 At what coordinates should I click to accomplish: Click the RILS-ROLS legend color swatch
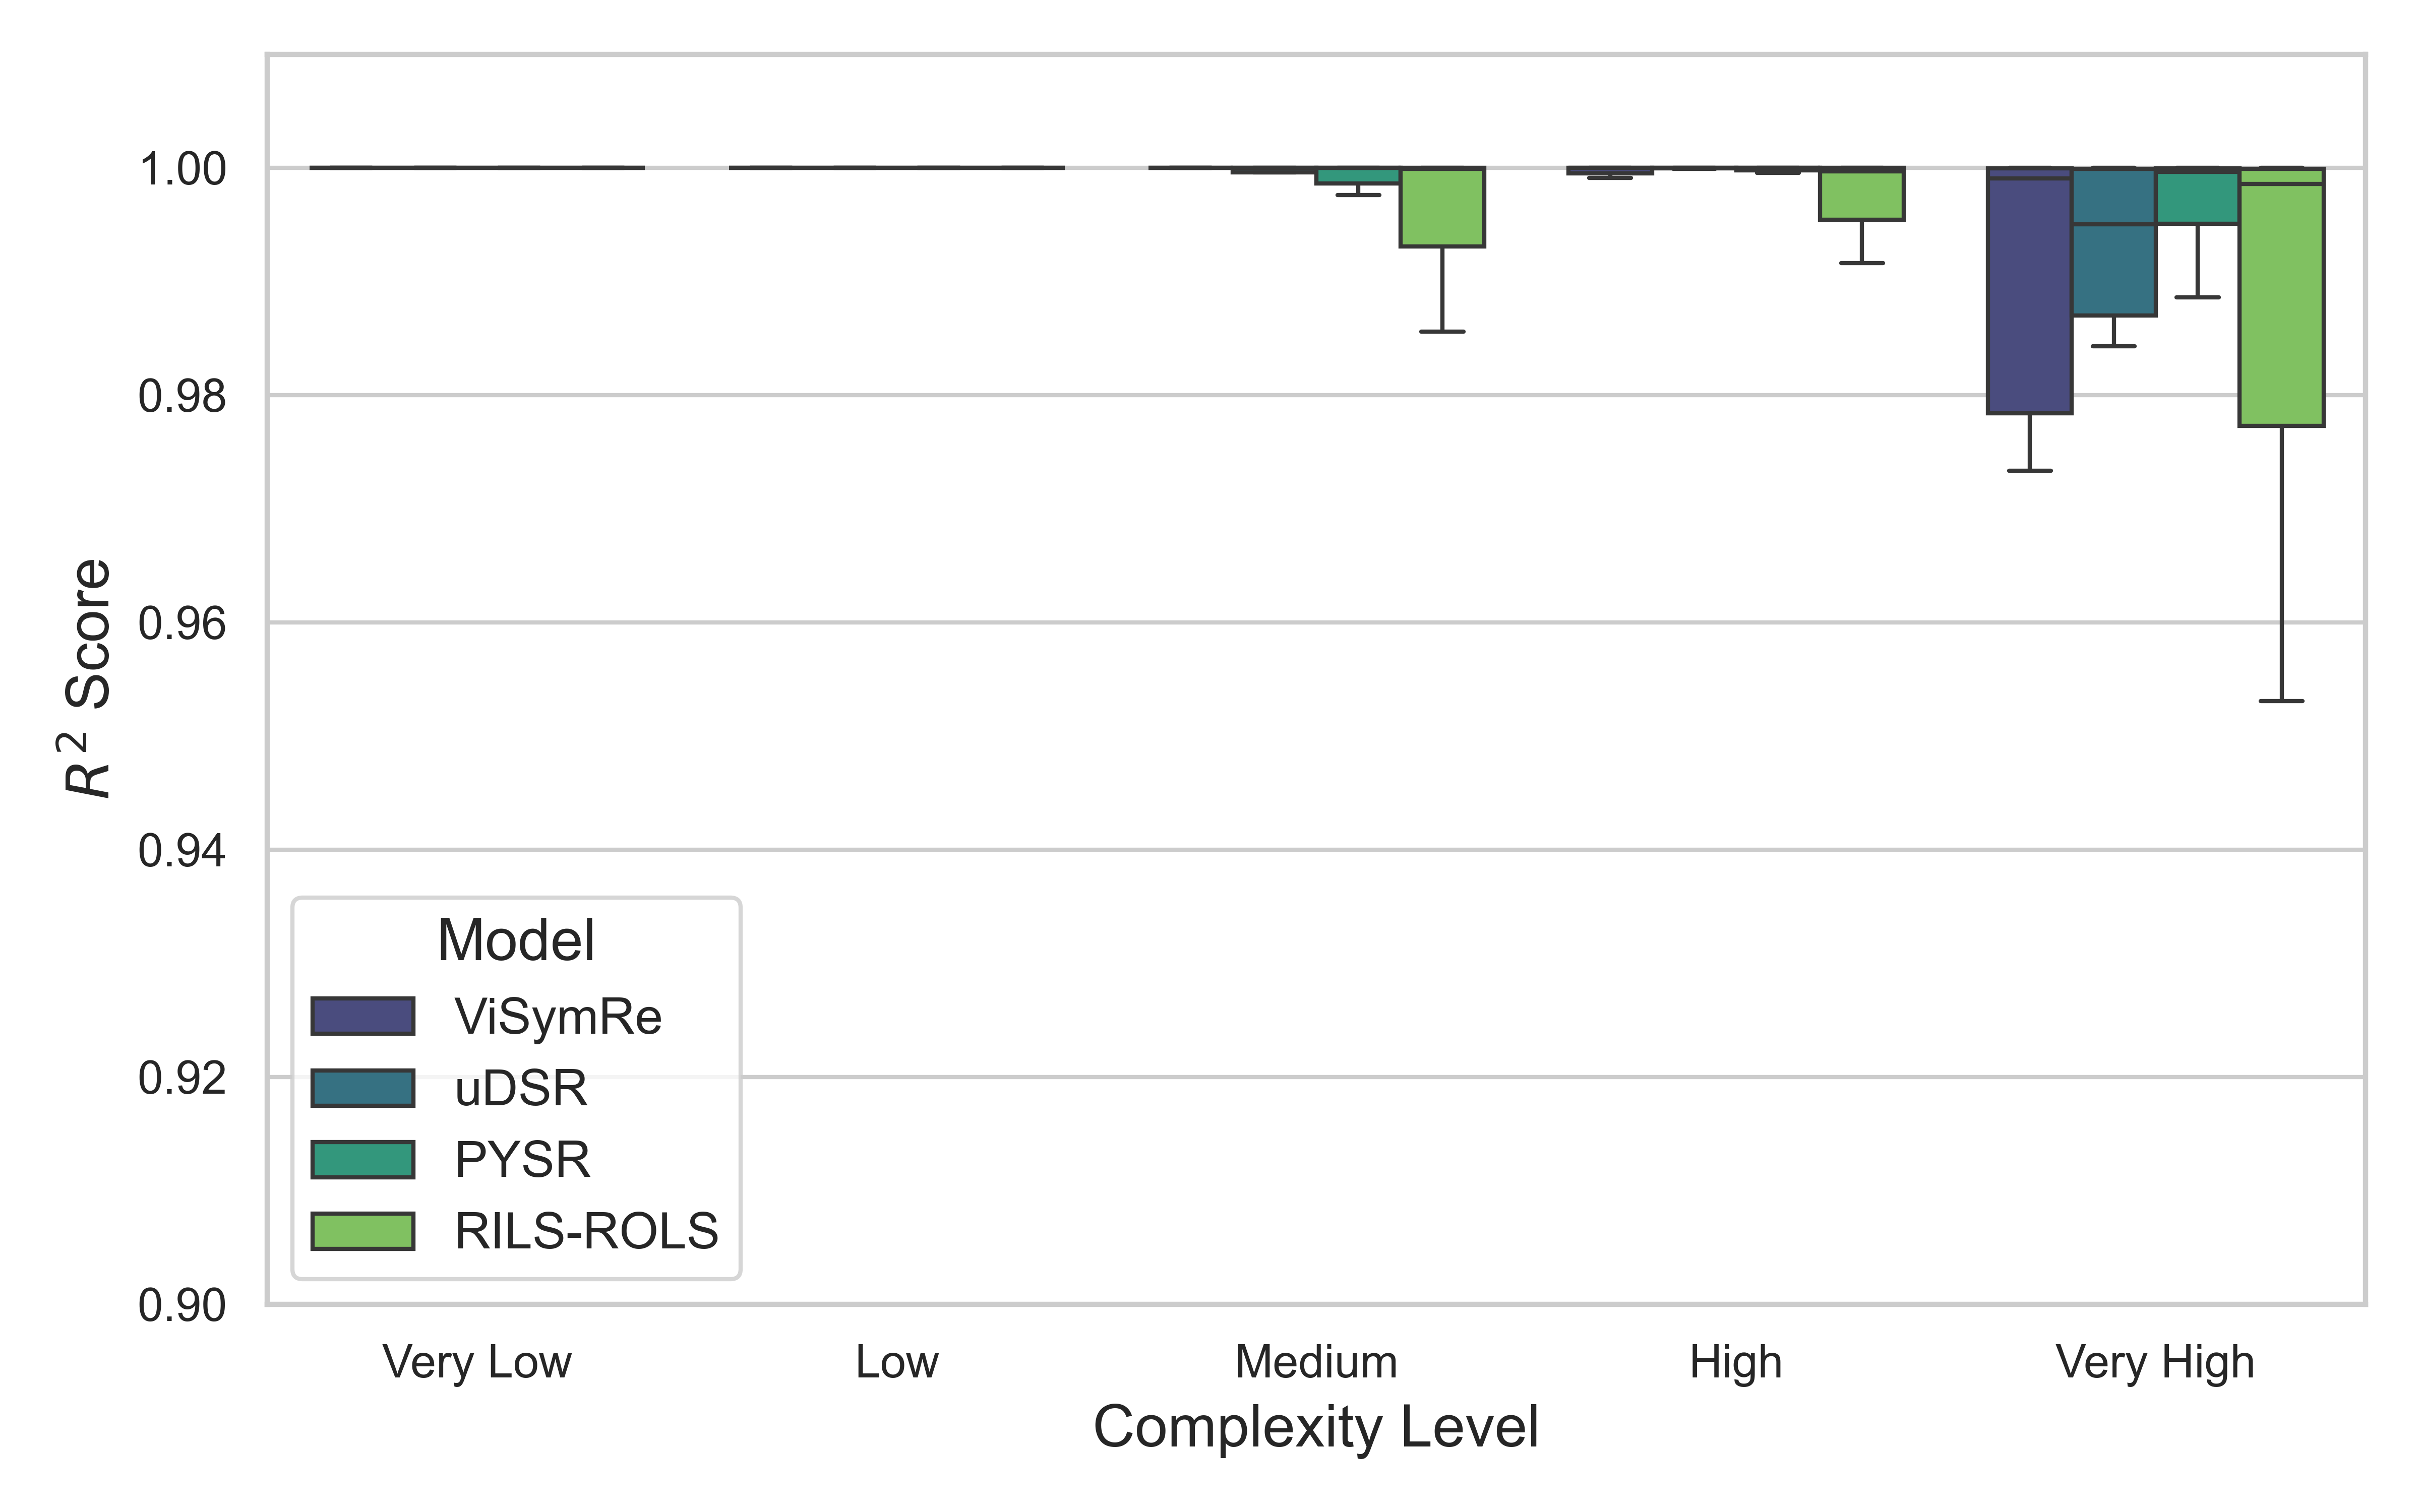click(x=362, y=1231)
